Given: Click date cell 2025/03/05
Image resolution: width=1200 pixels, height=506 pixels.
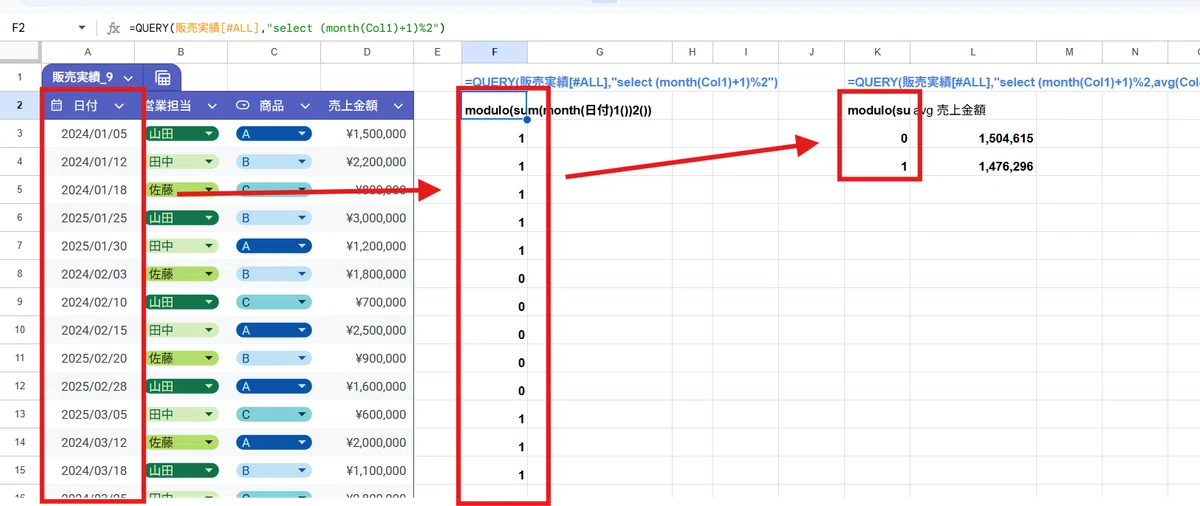Looking at the screenshot, I should tap(94, 413).
